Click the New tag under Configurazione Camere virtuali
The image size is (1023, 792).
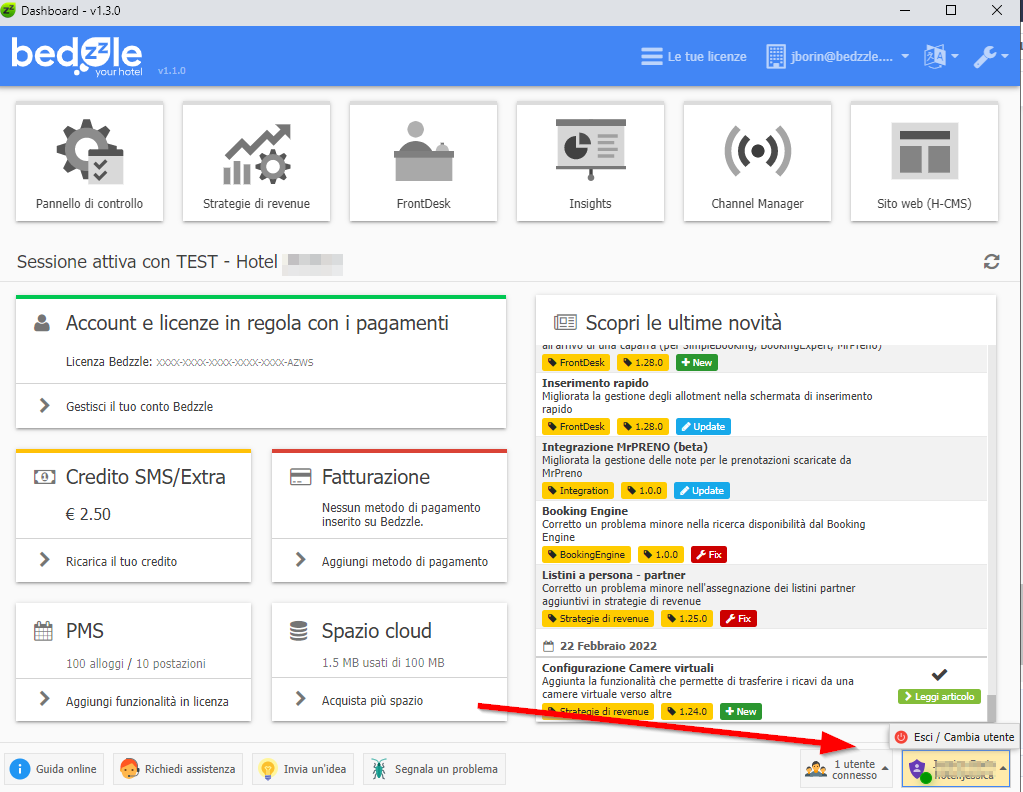click(741, 711)
